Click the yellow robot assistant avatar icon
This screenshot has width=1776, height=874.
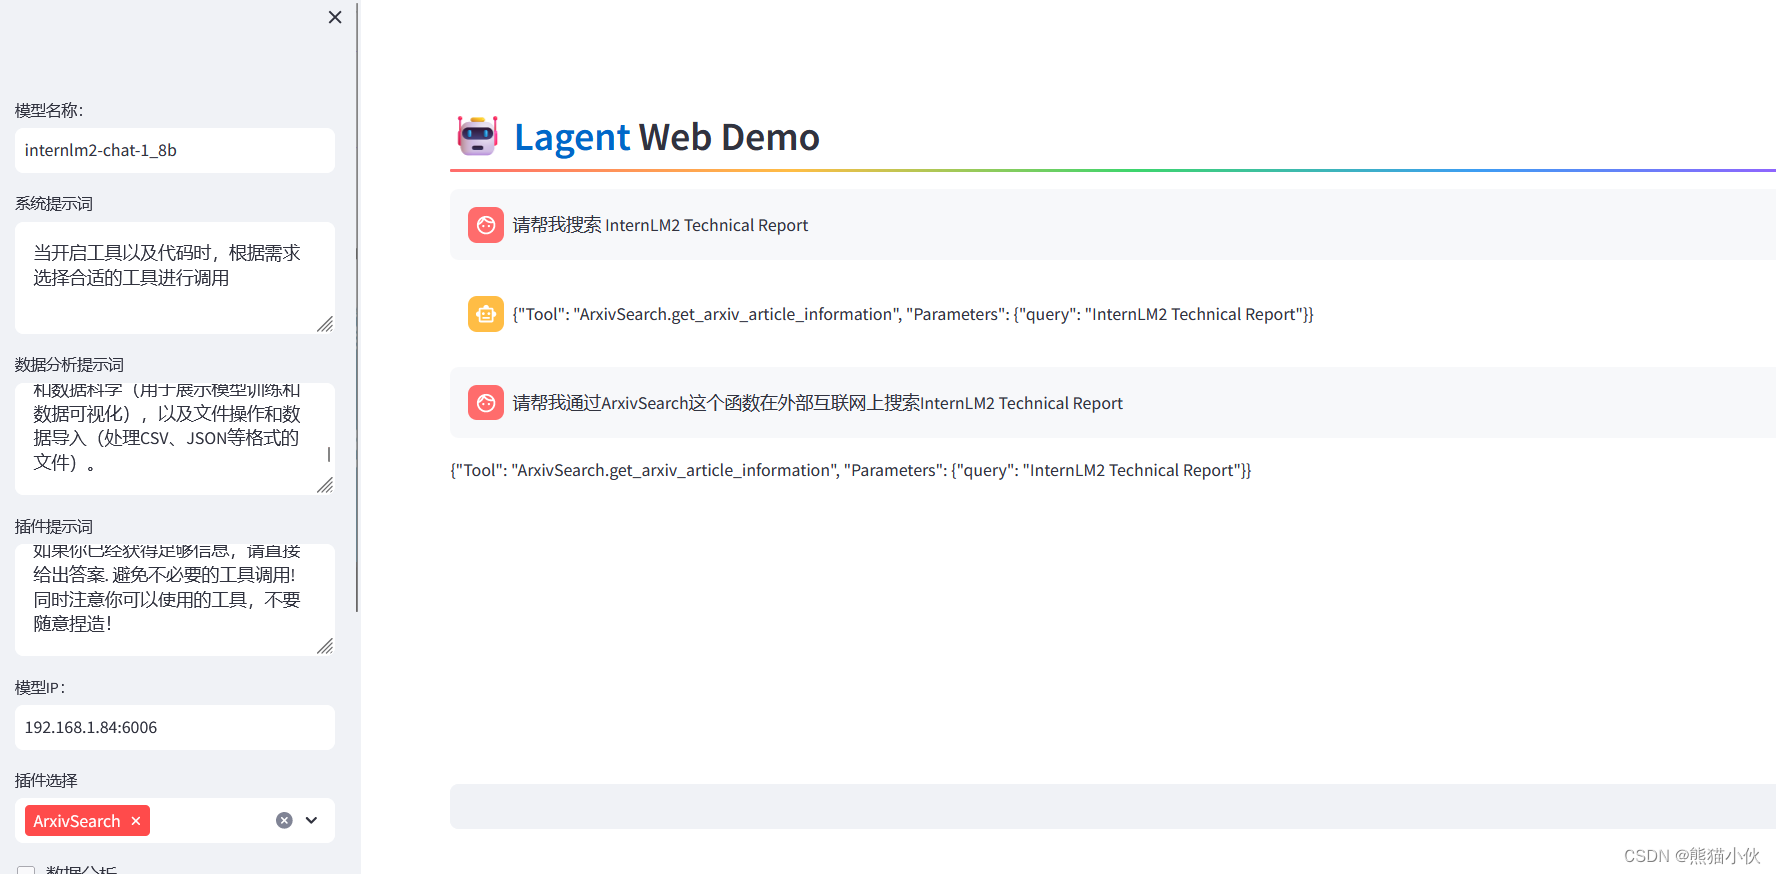486,314
